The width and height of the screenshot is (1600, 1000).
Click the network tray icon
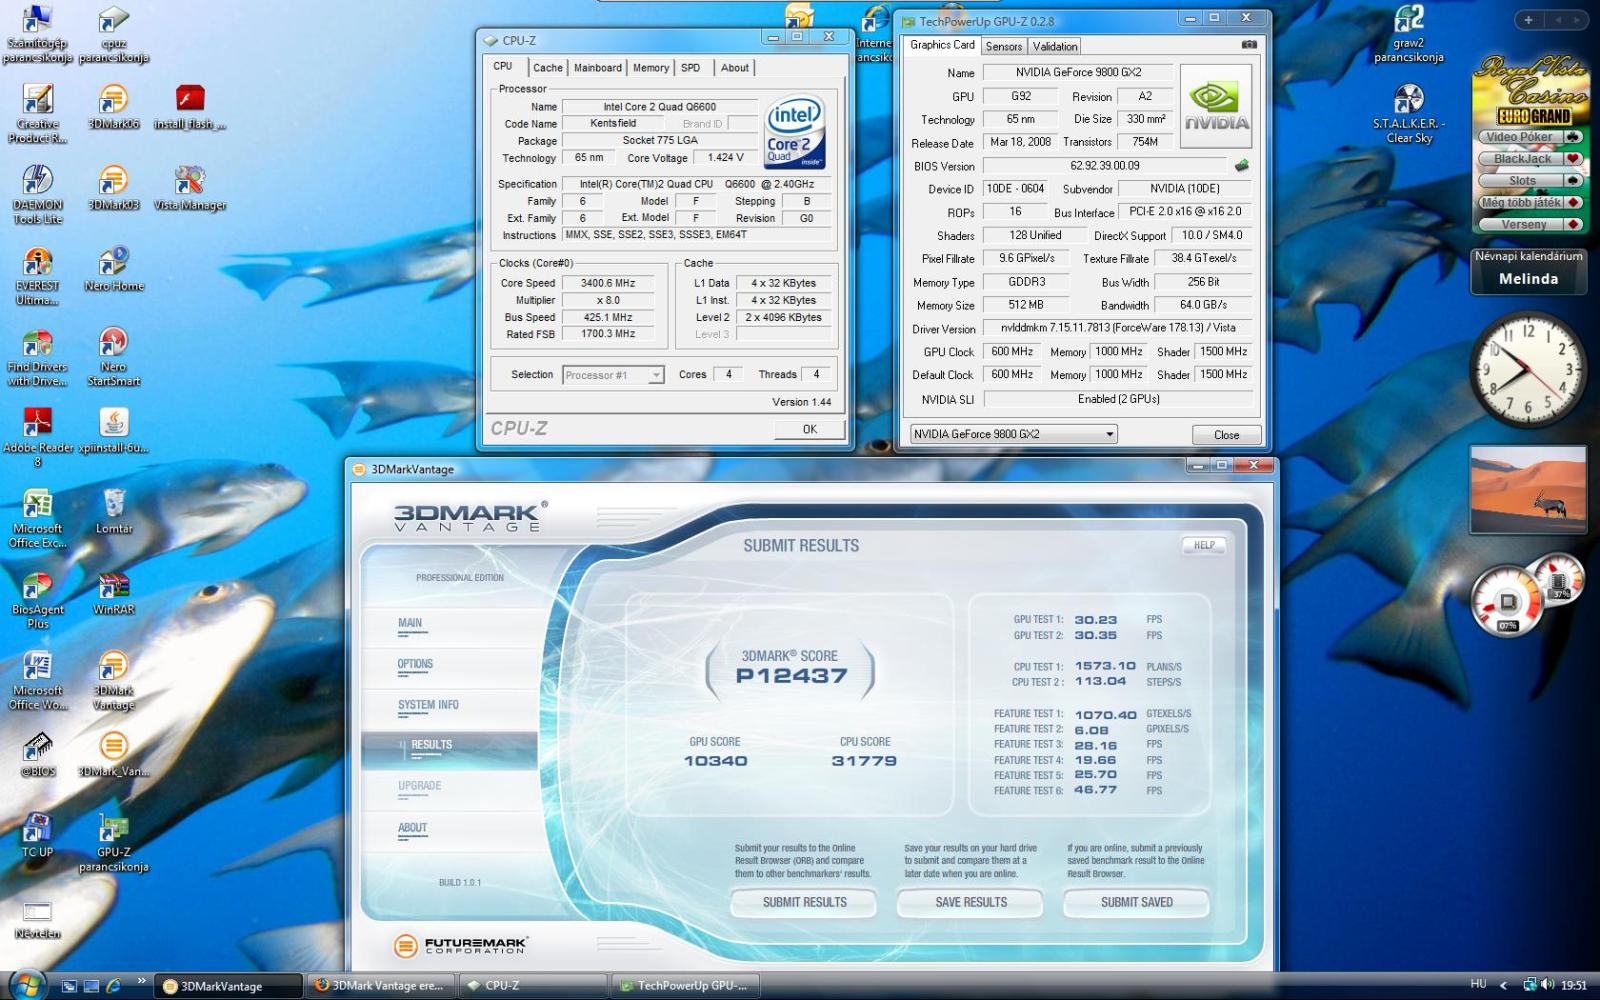click(1529, 985)
